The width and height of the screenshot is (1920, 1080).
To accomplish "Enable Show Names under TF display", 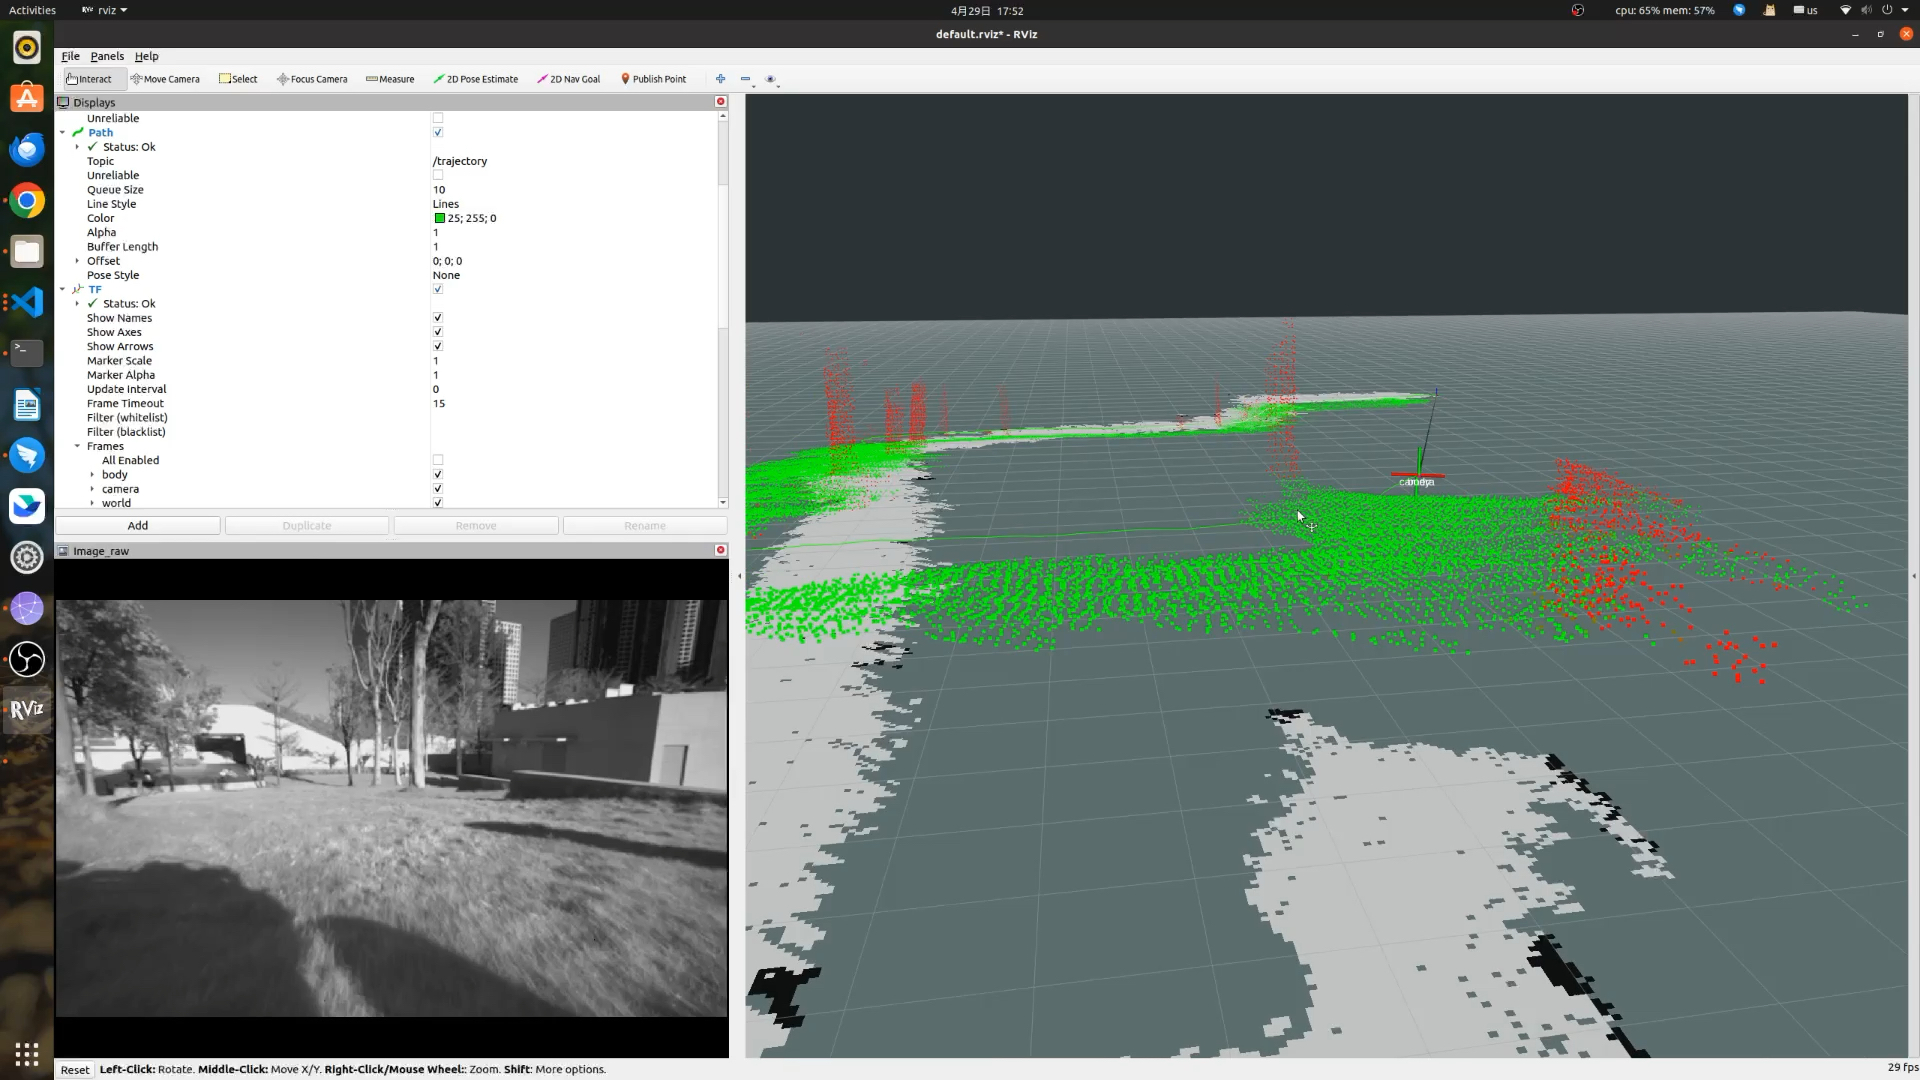I will [x=438, y=318].
